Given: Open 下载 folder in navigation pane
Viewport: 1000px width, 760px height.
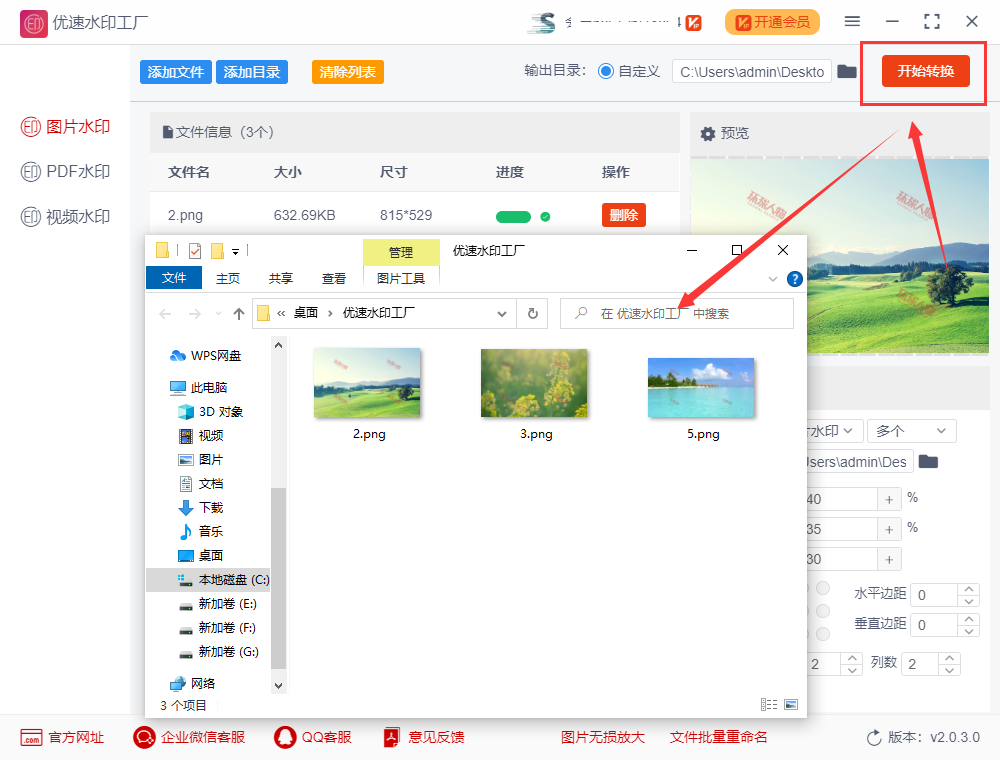Looking at the screenshot, I should point(202,508).
